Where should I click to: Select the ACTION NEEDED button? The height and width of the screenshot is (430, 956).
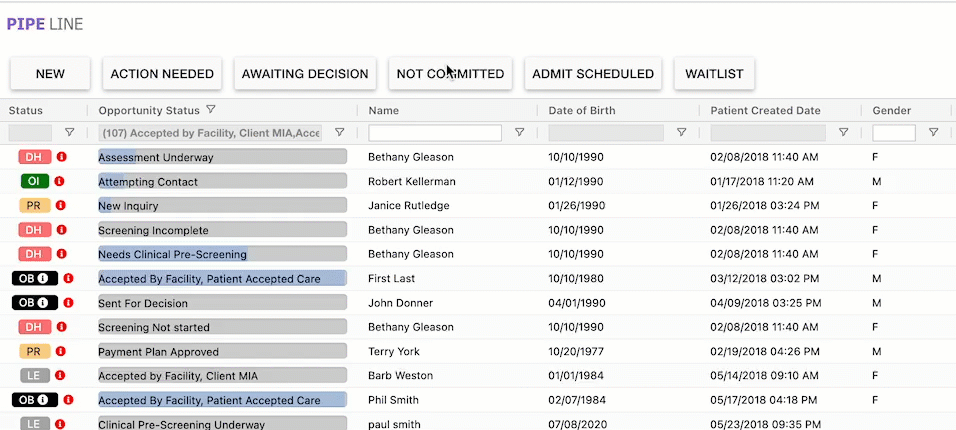point(162,73)
